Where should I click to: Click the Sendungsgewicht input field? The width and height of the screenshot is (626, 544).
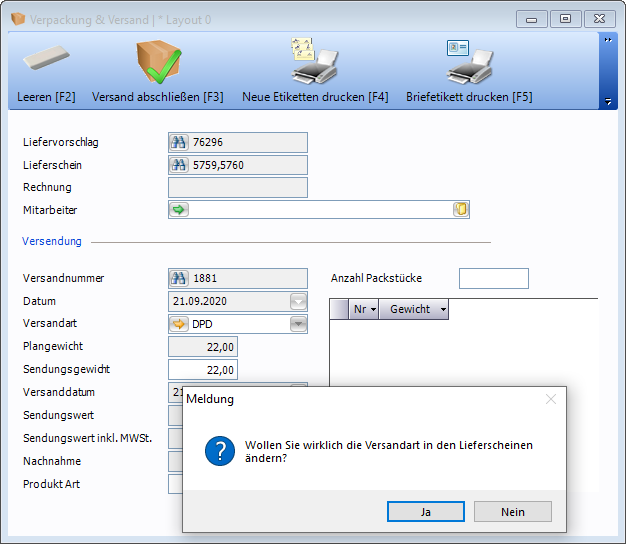click(x=203, y=370)
